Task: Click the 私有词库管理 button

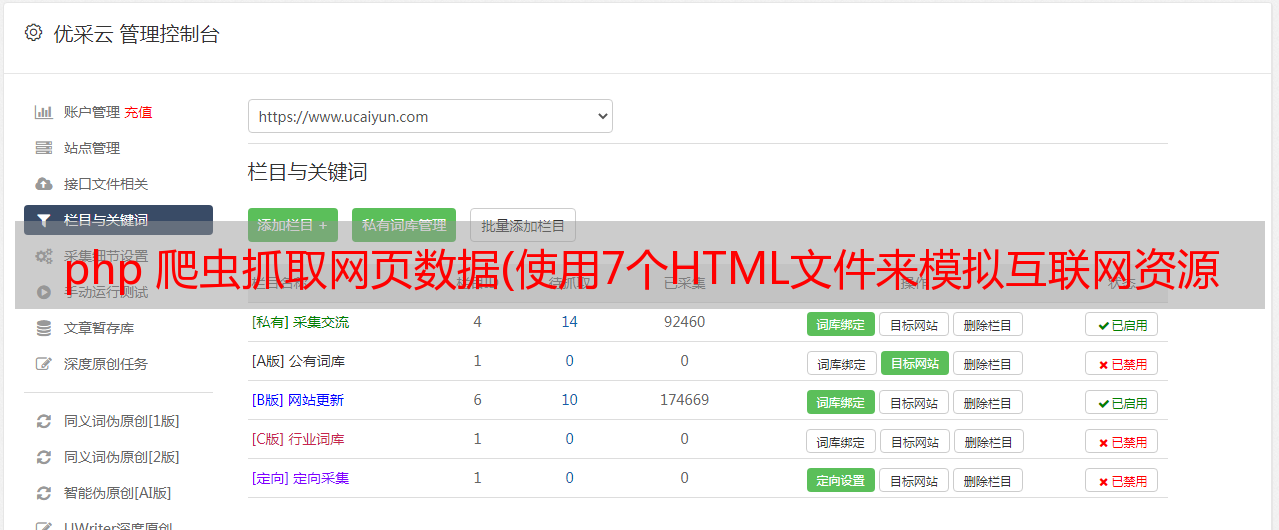Action: pos(404,225)
